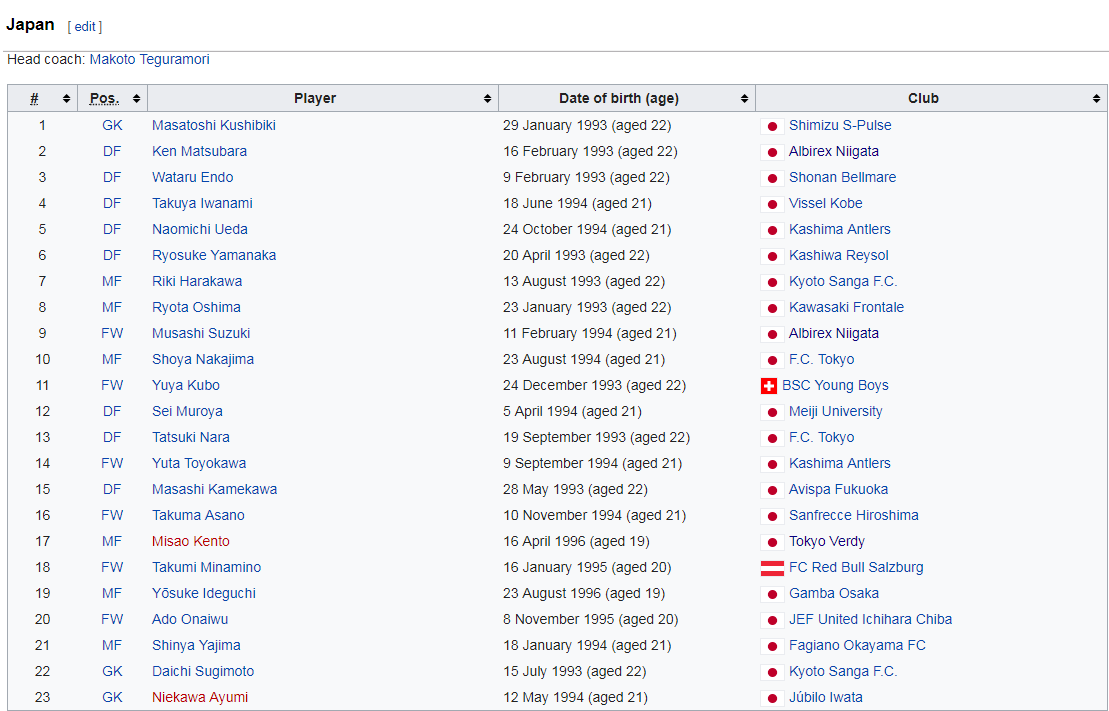This screenshot has height=711, width=1109.
Task: Open Shimizu S-Pulse club link
Action: [840, 125]
